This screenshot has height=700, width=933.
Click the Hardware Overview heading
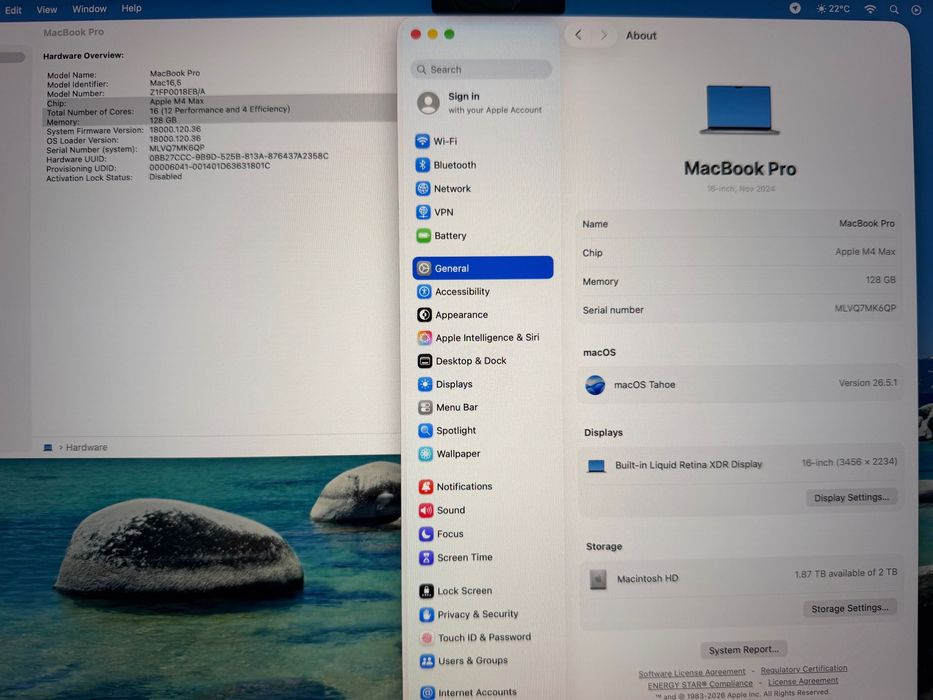pos(83,55)
